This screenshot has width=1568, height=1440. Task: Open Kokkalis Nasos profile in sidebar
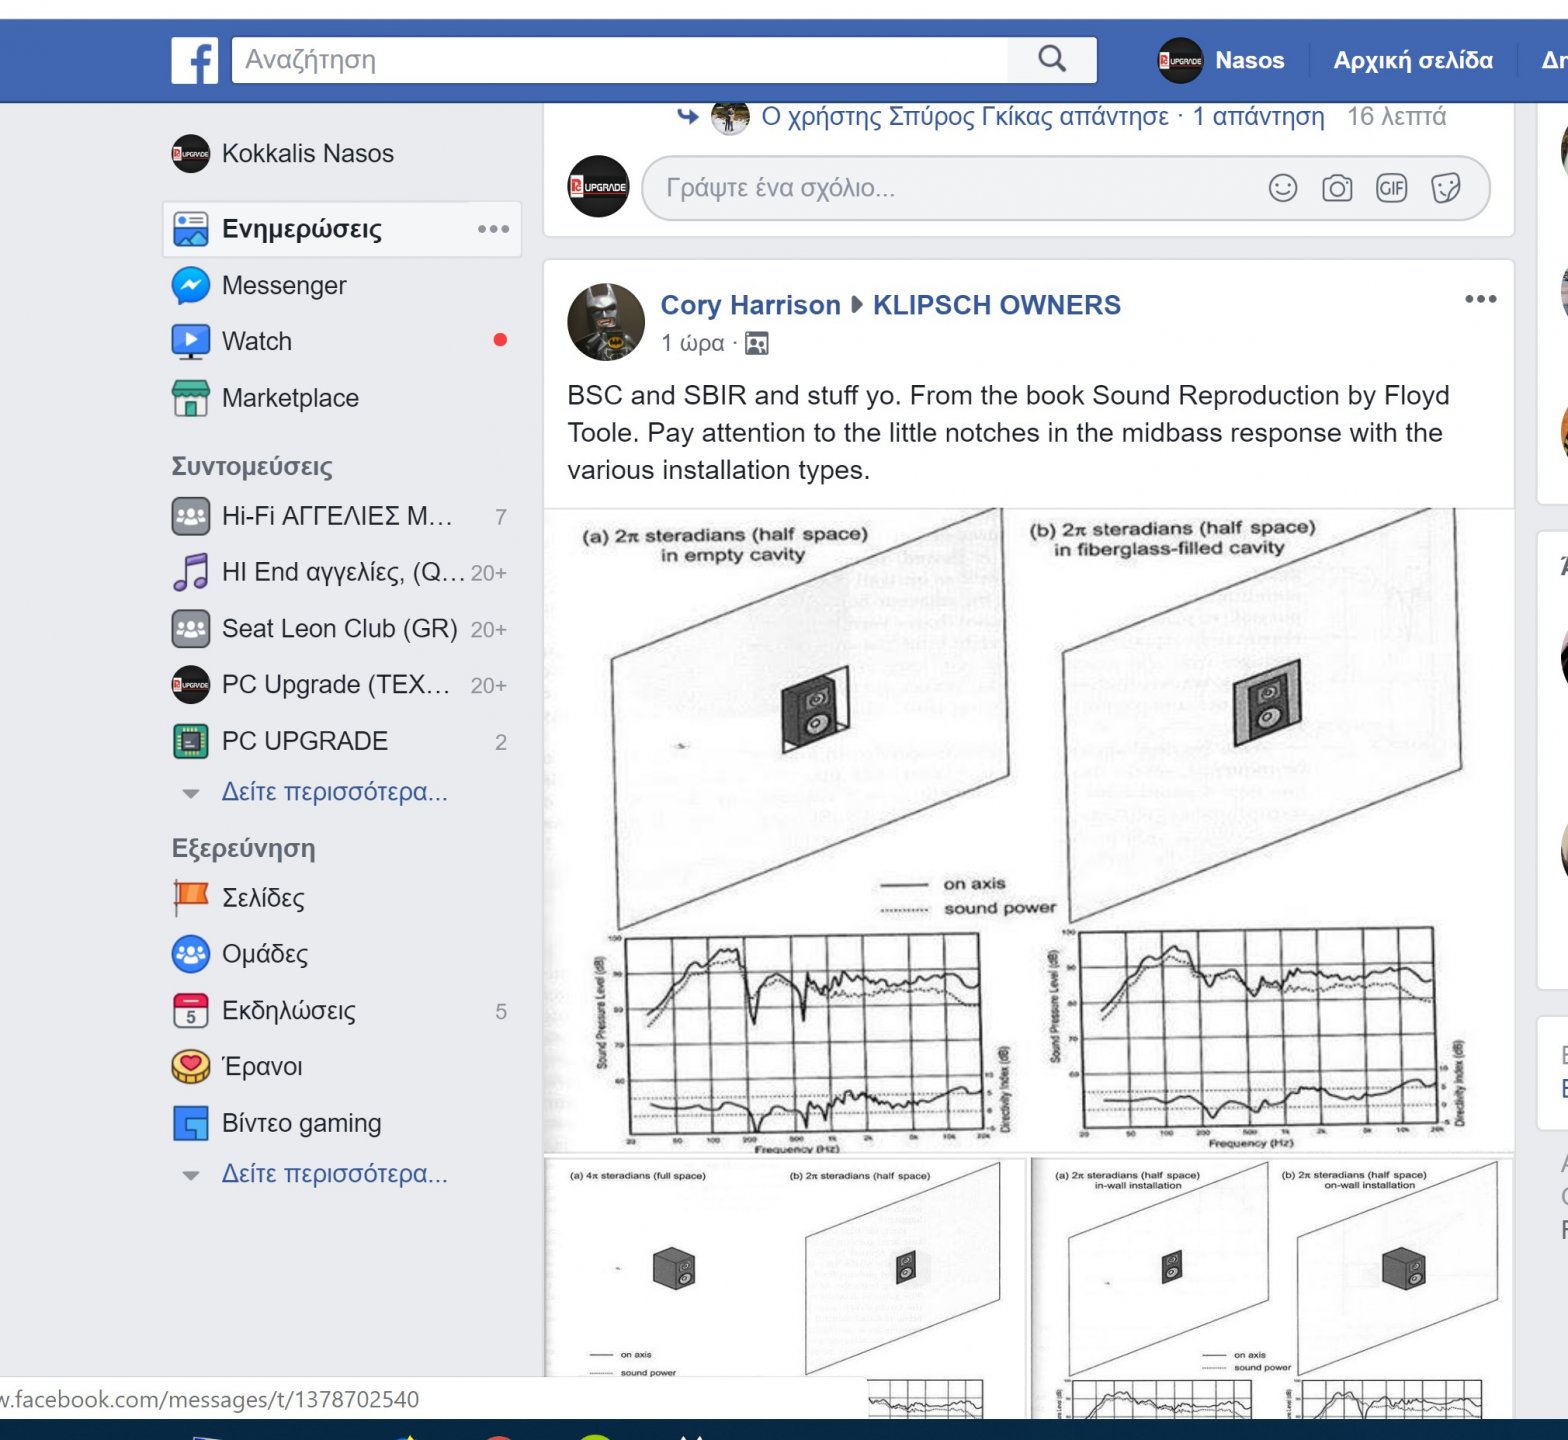coord(308,154)
